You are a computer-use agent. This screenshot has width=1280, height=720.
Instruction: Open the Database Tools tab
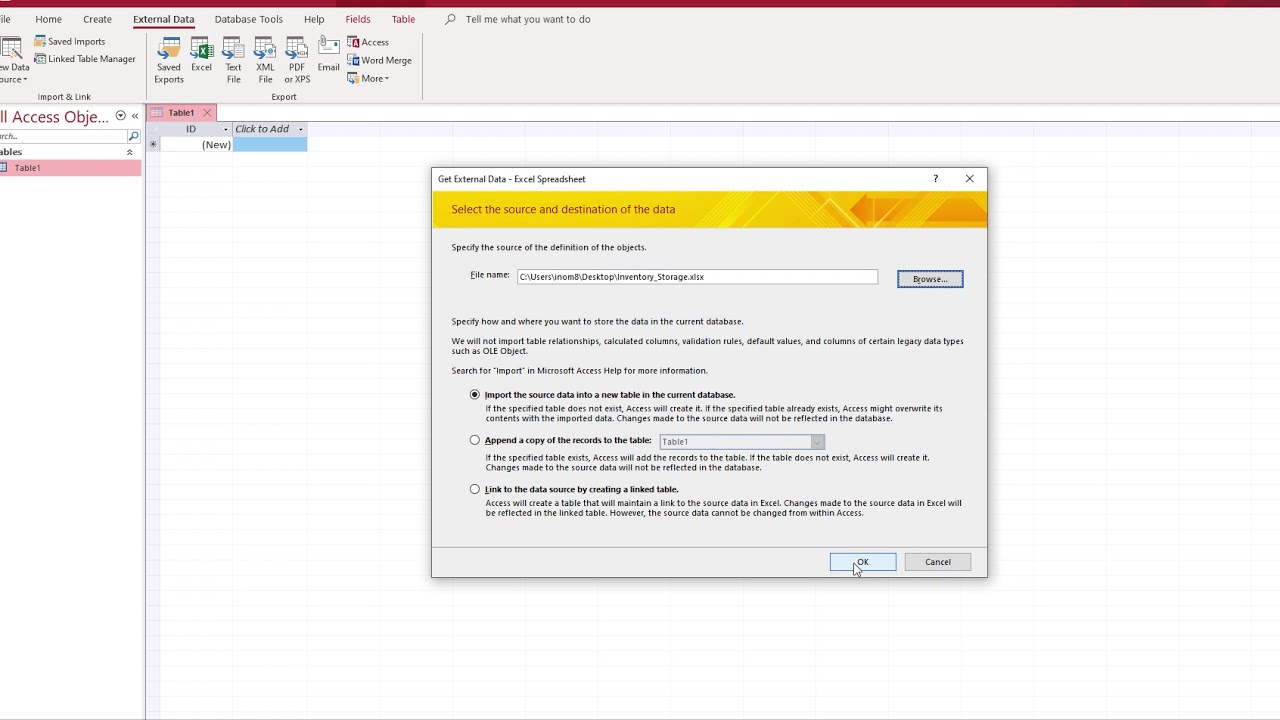(x=248, y=19)
